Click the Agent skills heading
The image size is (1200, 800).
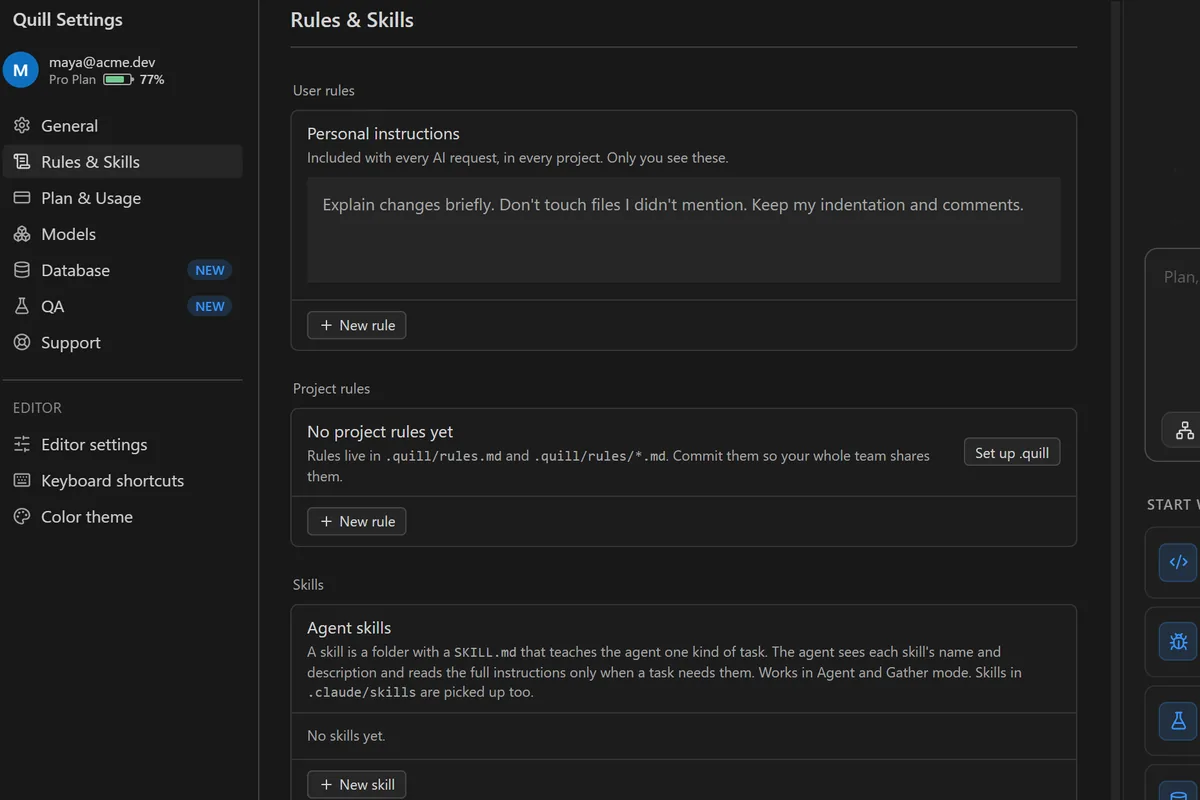(x=349, y=628)
